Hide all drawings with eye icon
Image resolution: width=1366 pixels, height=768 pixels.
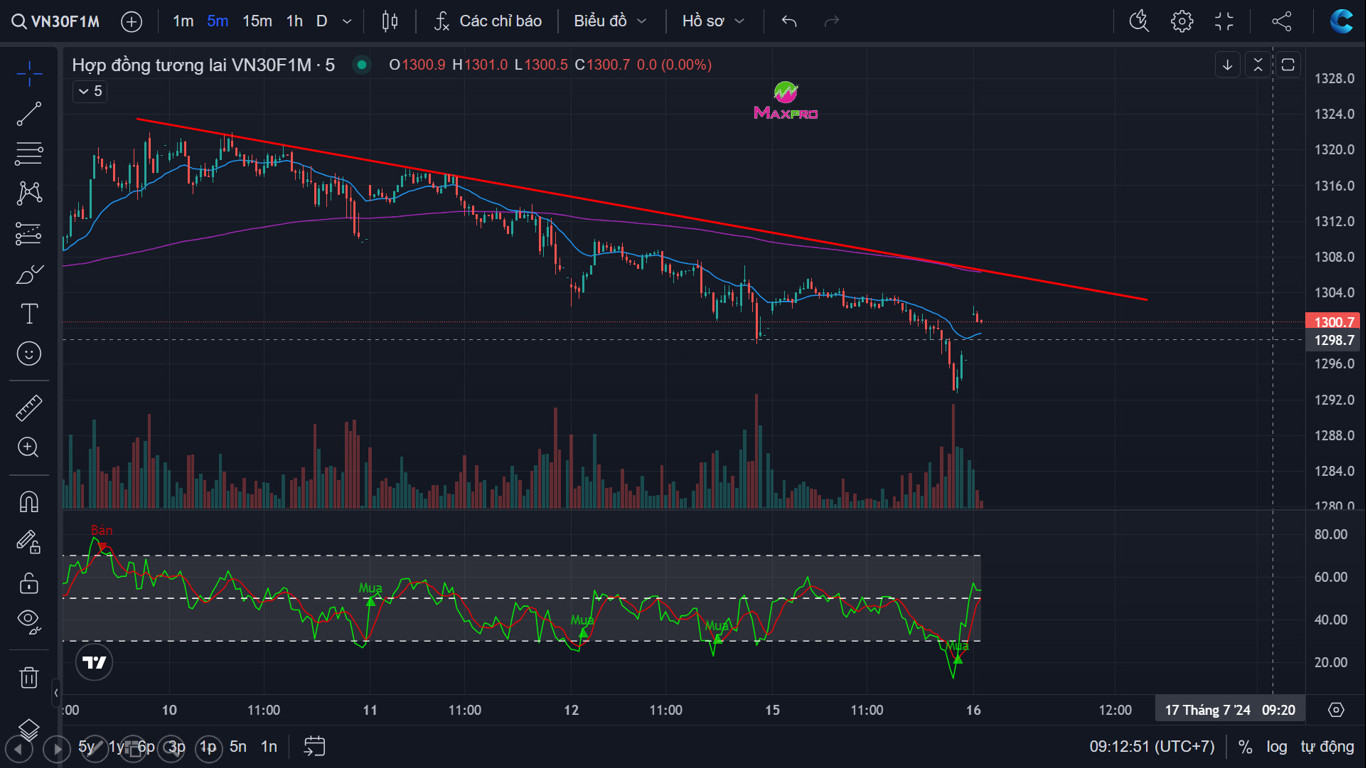(29, 621)
